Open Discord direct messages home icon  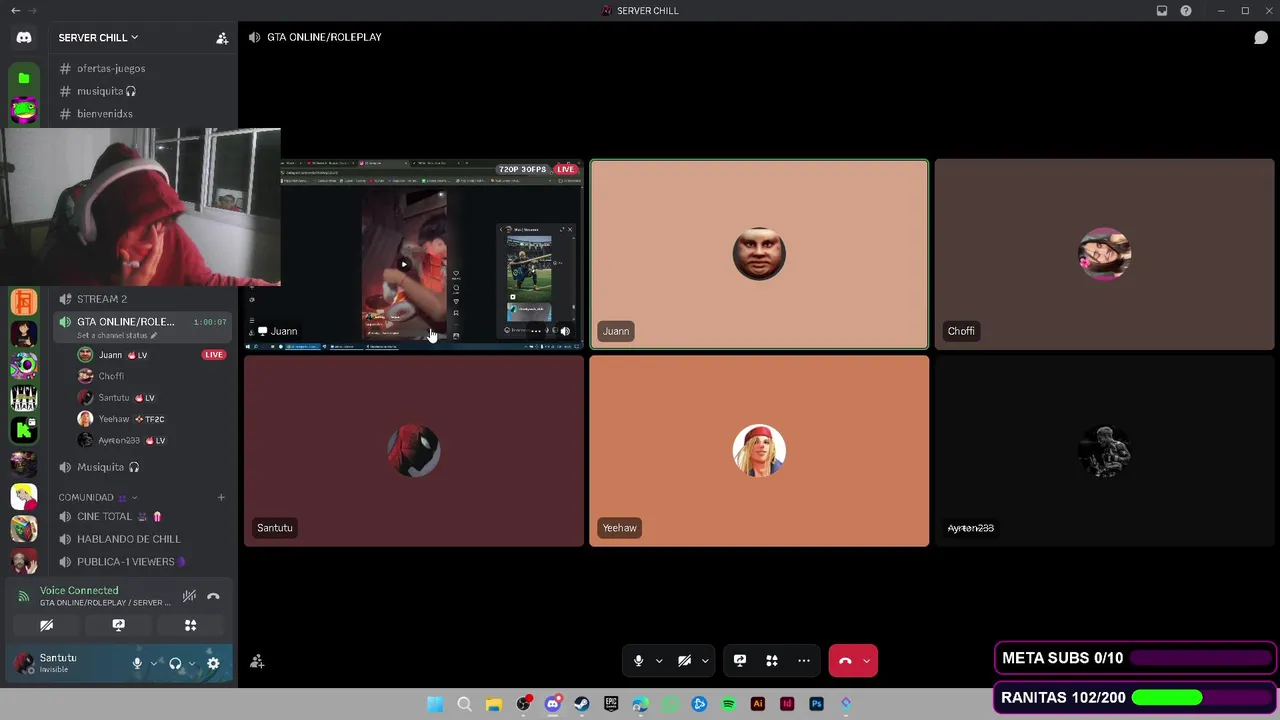point(24,37)
